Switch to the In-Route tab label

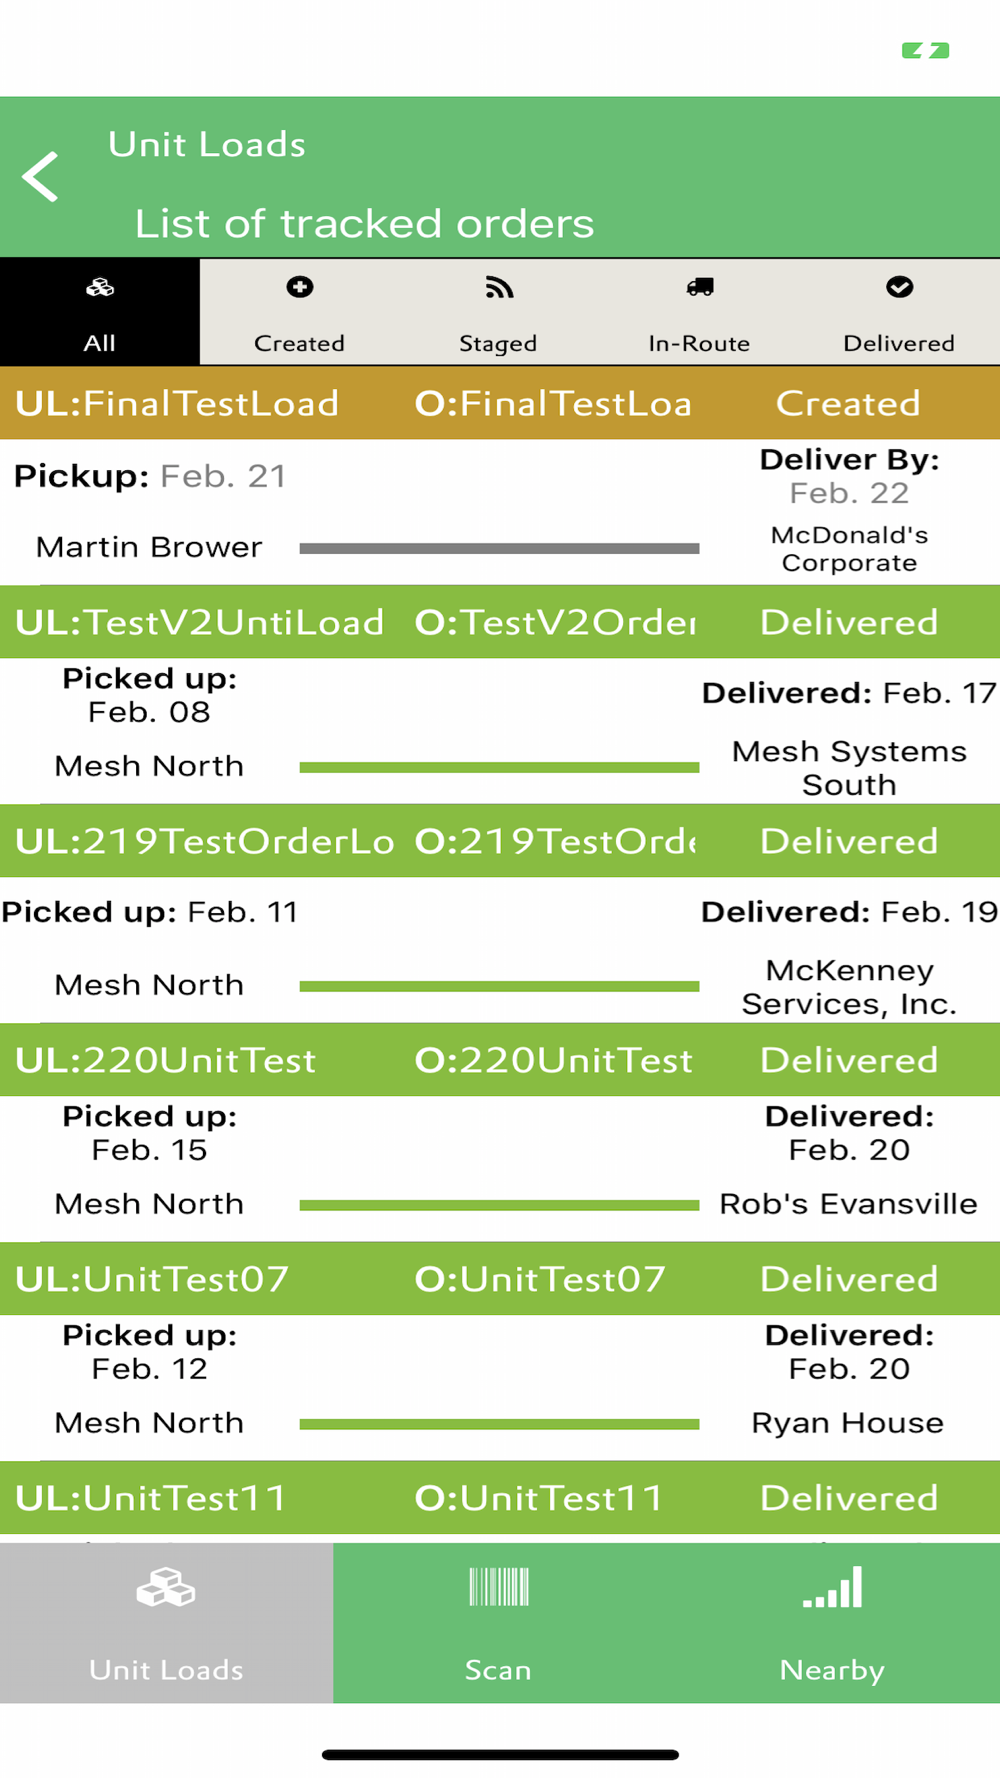click(699, 343)
